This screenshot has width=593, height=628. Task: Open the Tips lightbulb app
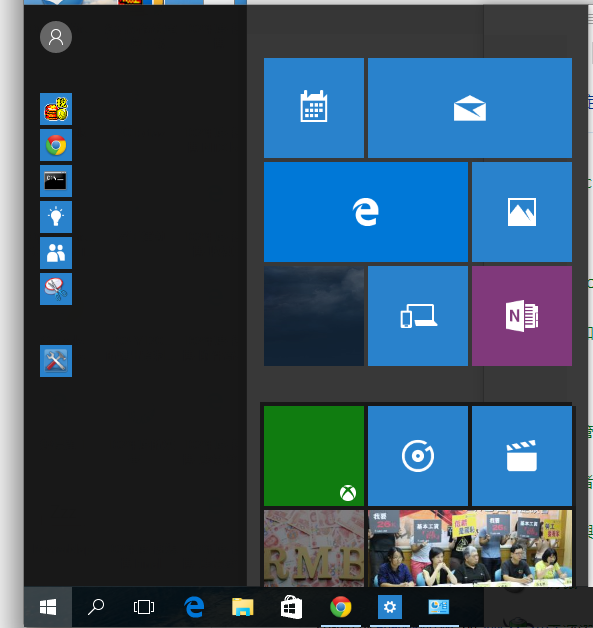pyautogui.click(x=56, y=217)
